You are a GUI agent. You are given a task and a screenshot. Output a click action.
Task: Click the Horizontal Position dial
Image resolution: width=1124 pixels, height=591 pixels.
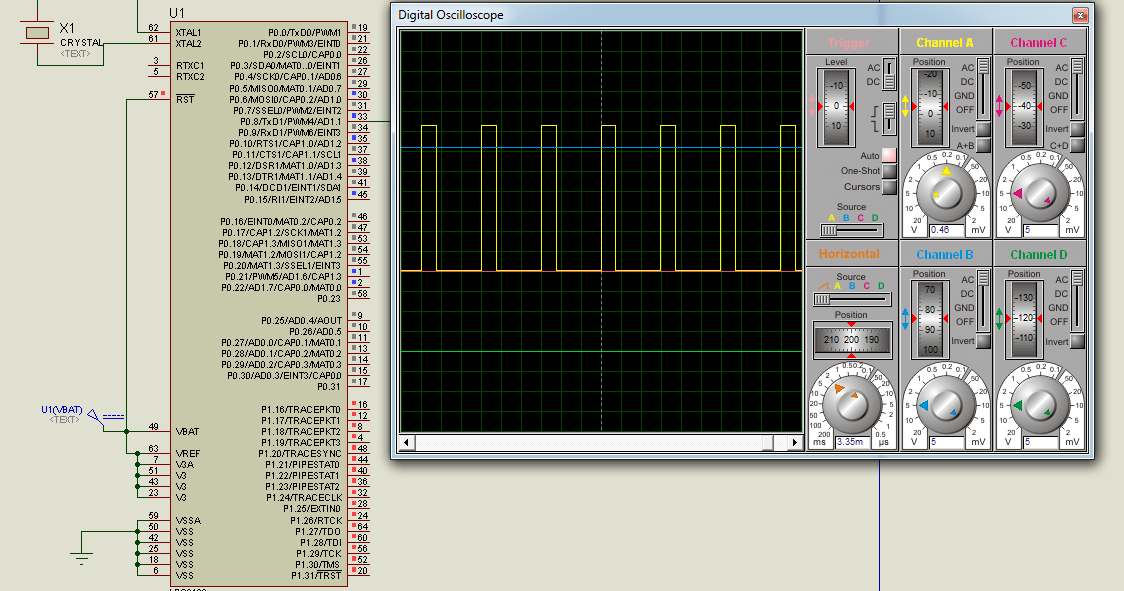coord(852,340)
